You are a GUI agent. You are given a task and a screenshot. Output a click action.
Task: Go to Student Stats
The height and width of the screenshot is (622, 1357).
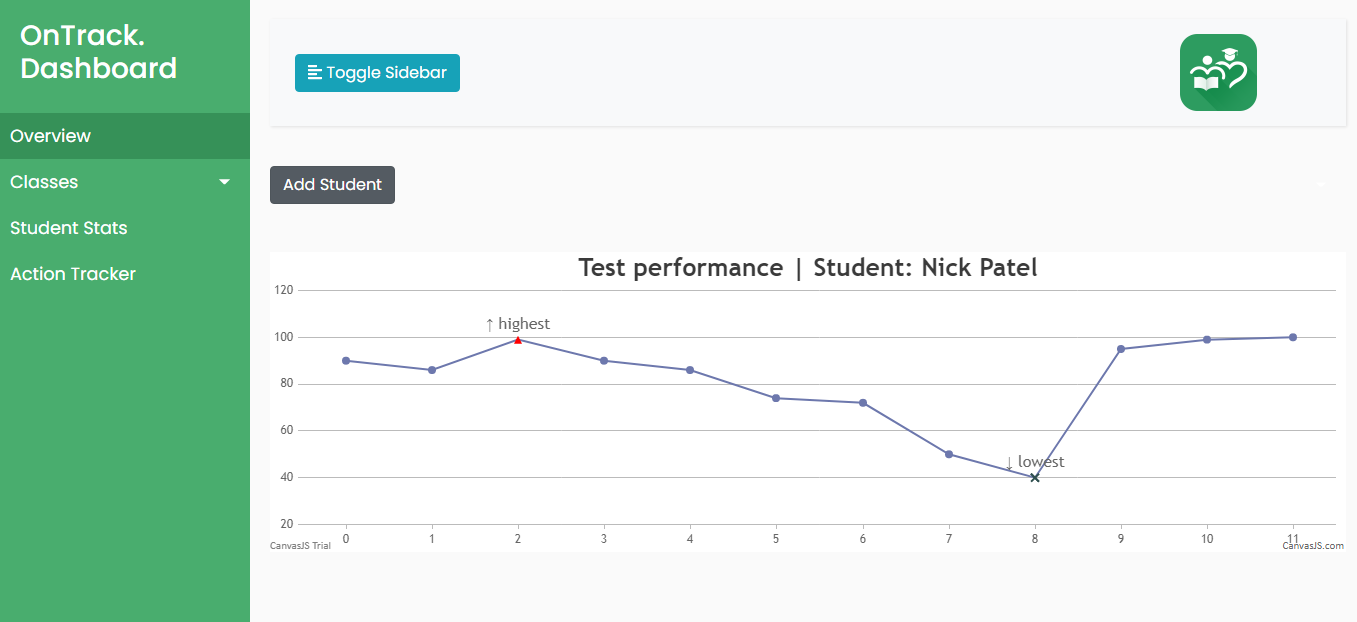69,228
